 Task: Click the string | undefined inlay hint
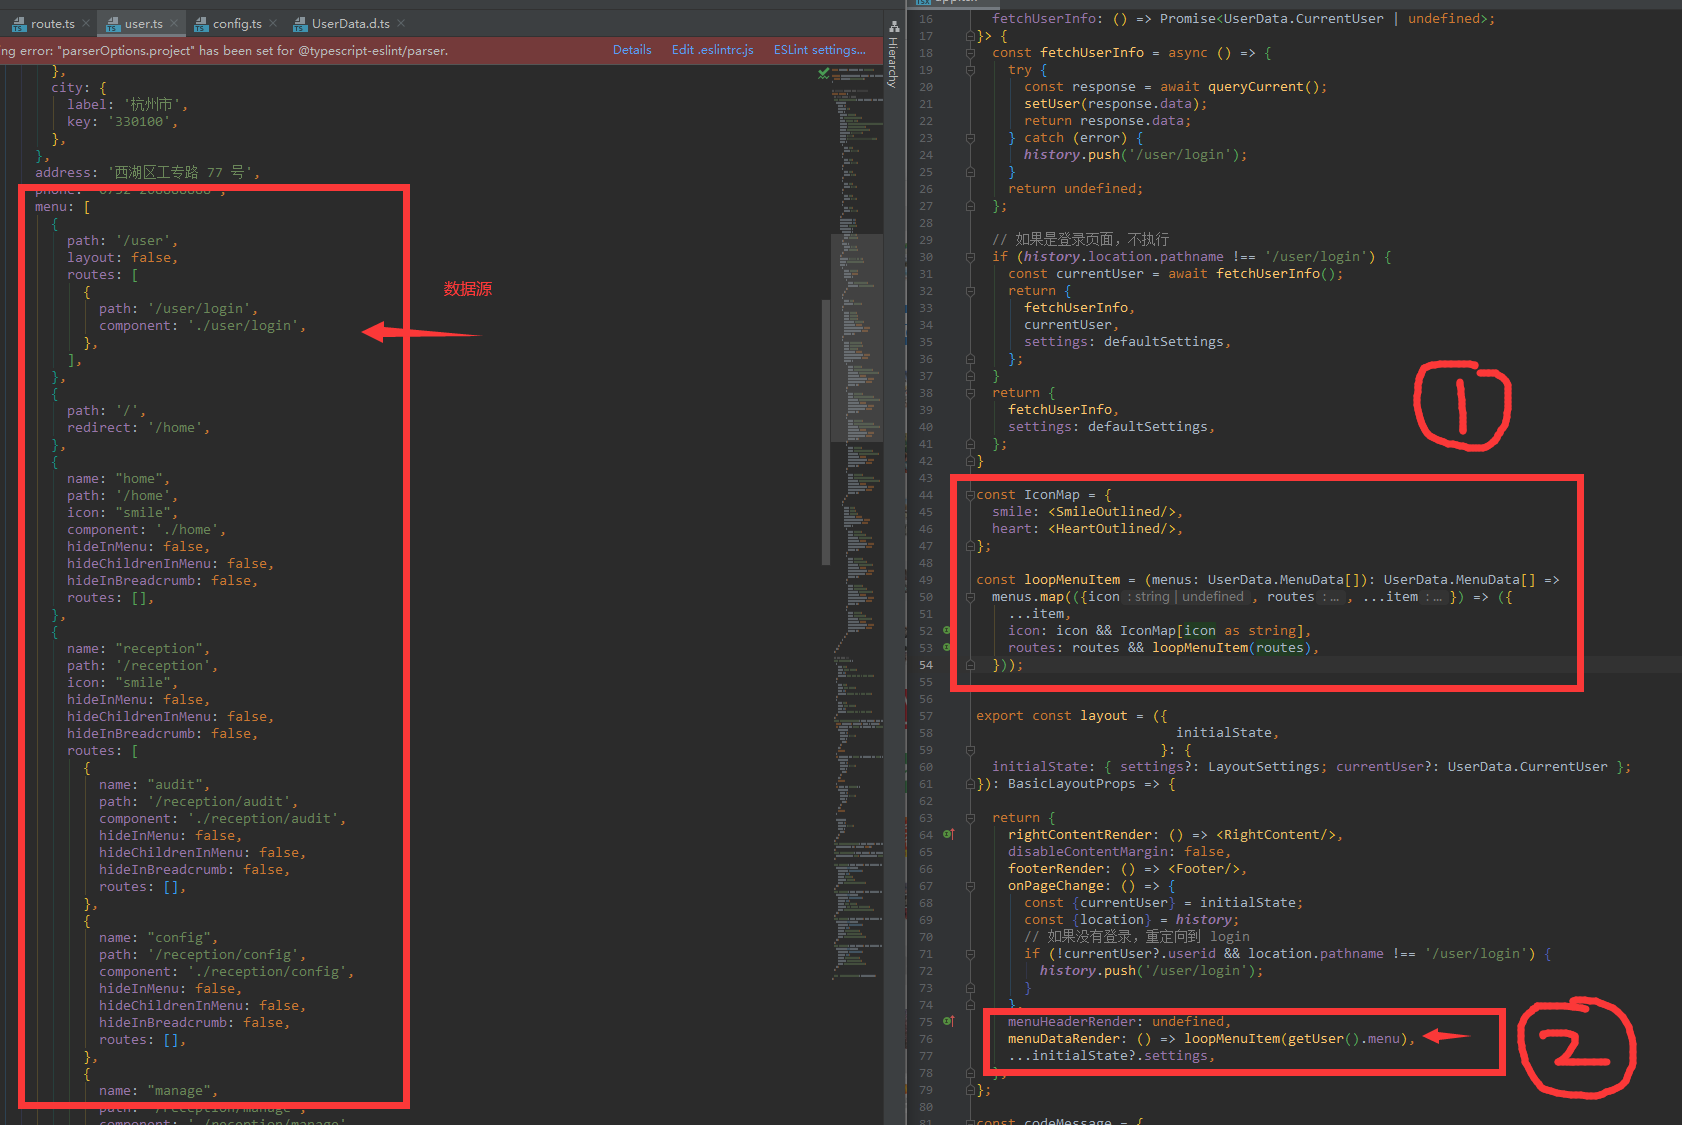coord(1187,597)
